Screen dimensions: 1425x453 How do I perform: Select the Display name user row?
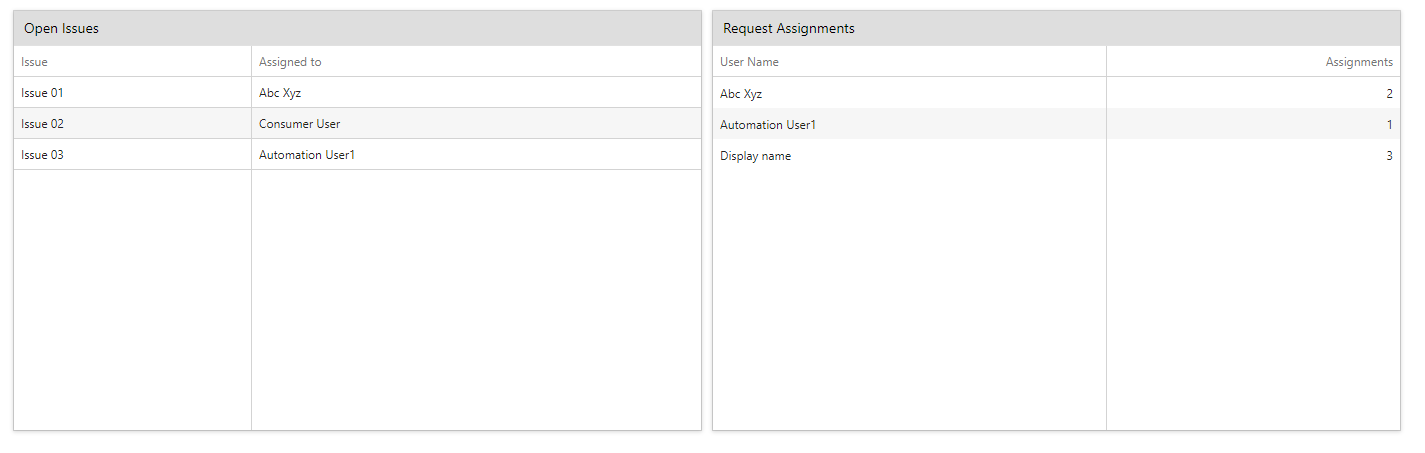tap(1056, 156)
